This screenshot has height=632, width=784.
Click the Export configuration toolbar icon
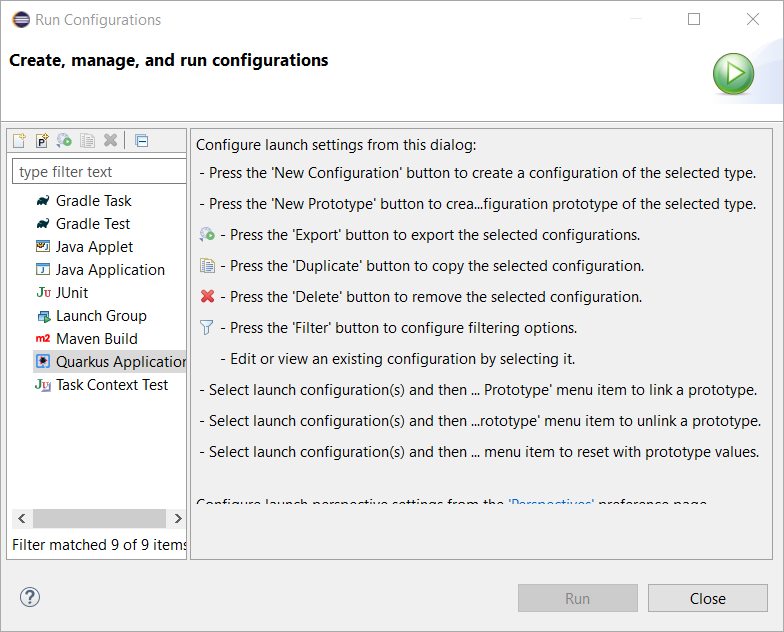(64, 141)
